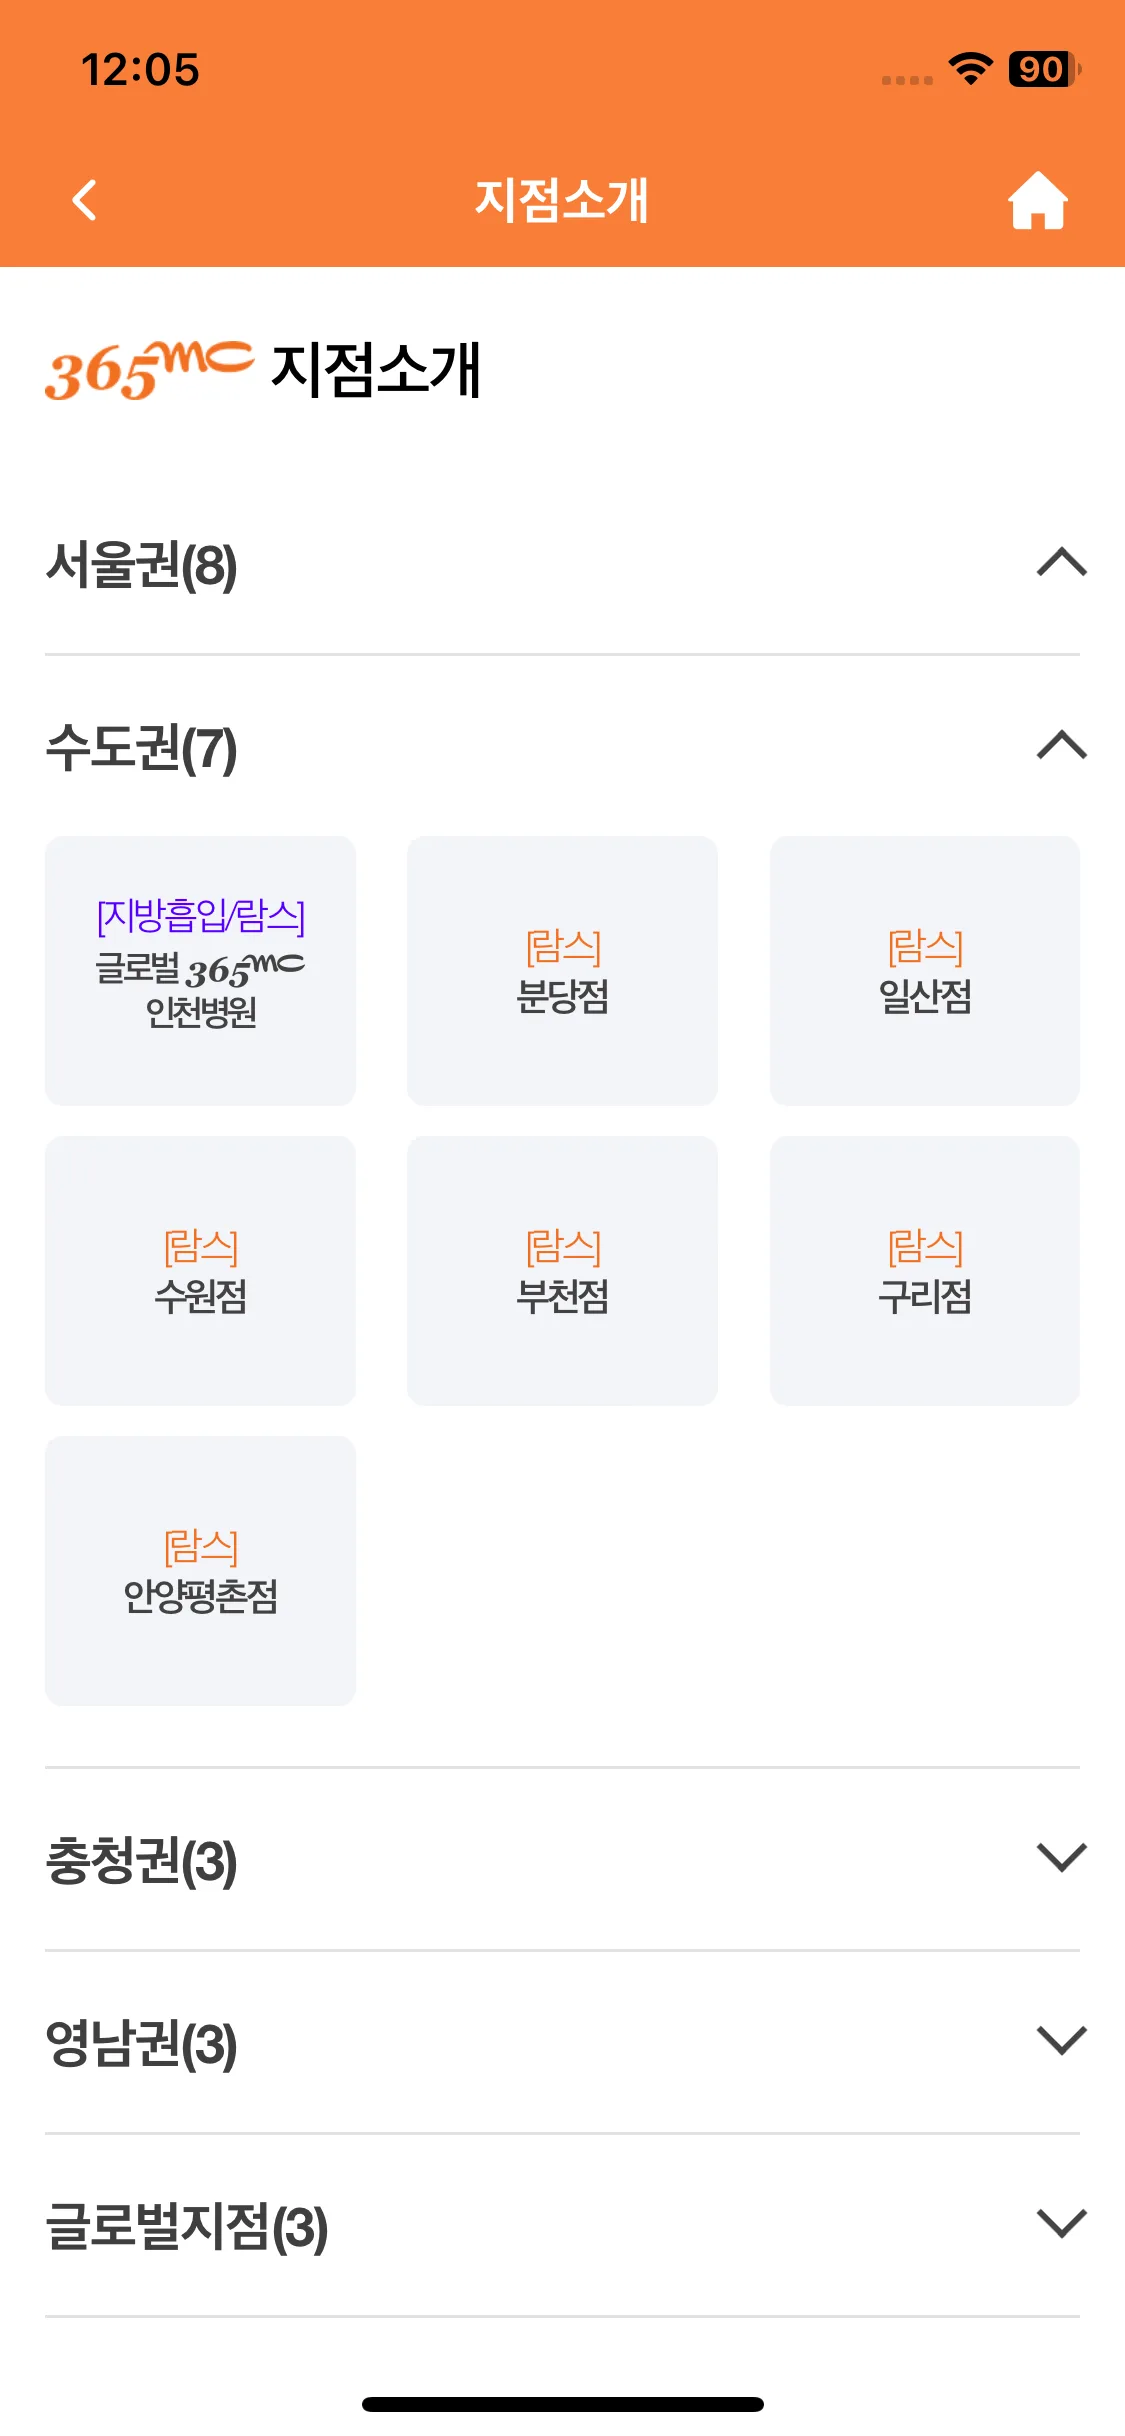This screenshot has height=2436, width=1125.
Task: Tap the battery indicator showing 90
Action: tap(1045, 69)
